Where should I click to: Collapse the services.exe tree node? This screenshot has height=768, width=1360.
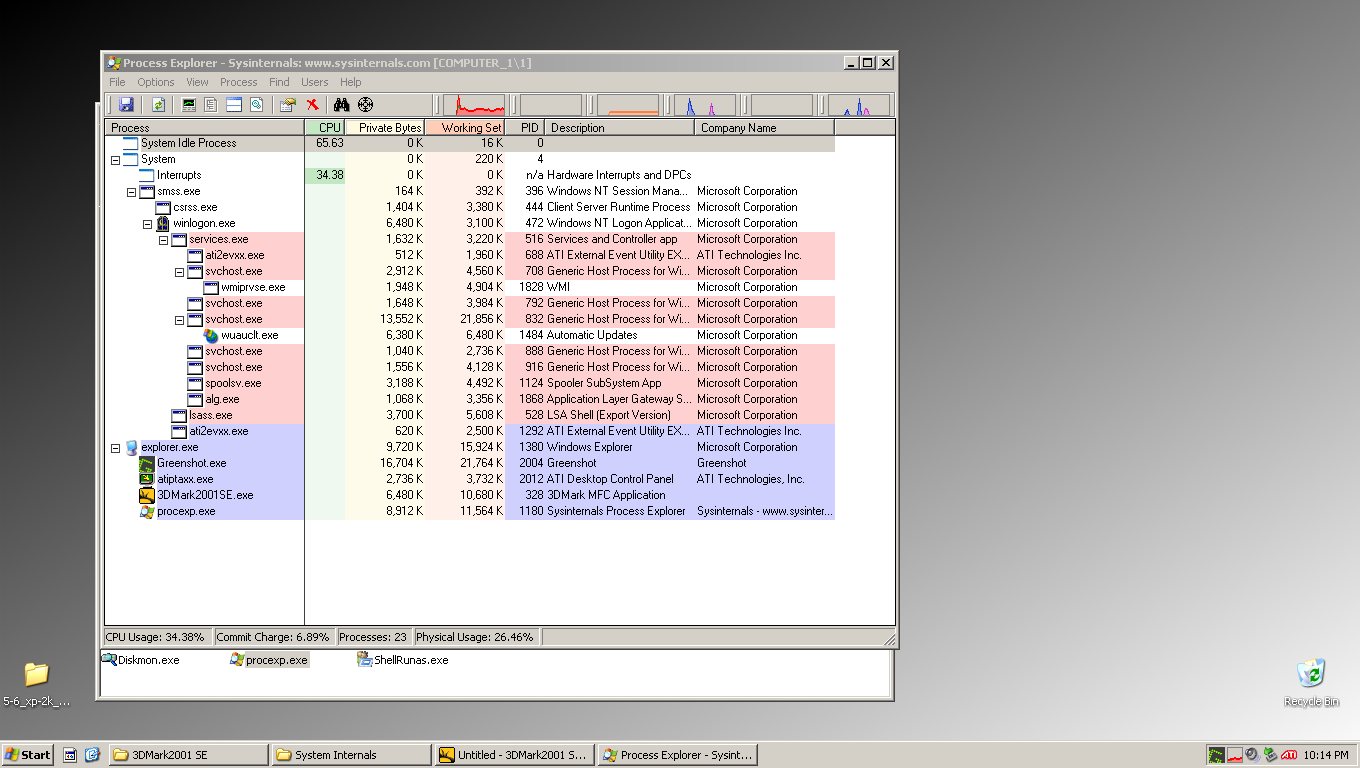[x=163, y=239]
